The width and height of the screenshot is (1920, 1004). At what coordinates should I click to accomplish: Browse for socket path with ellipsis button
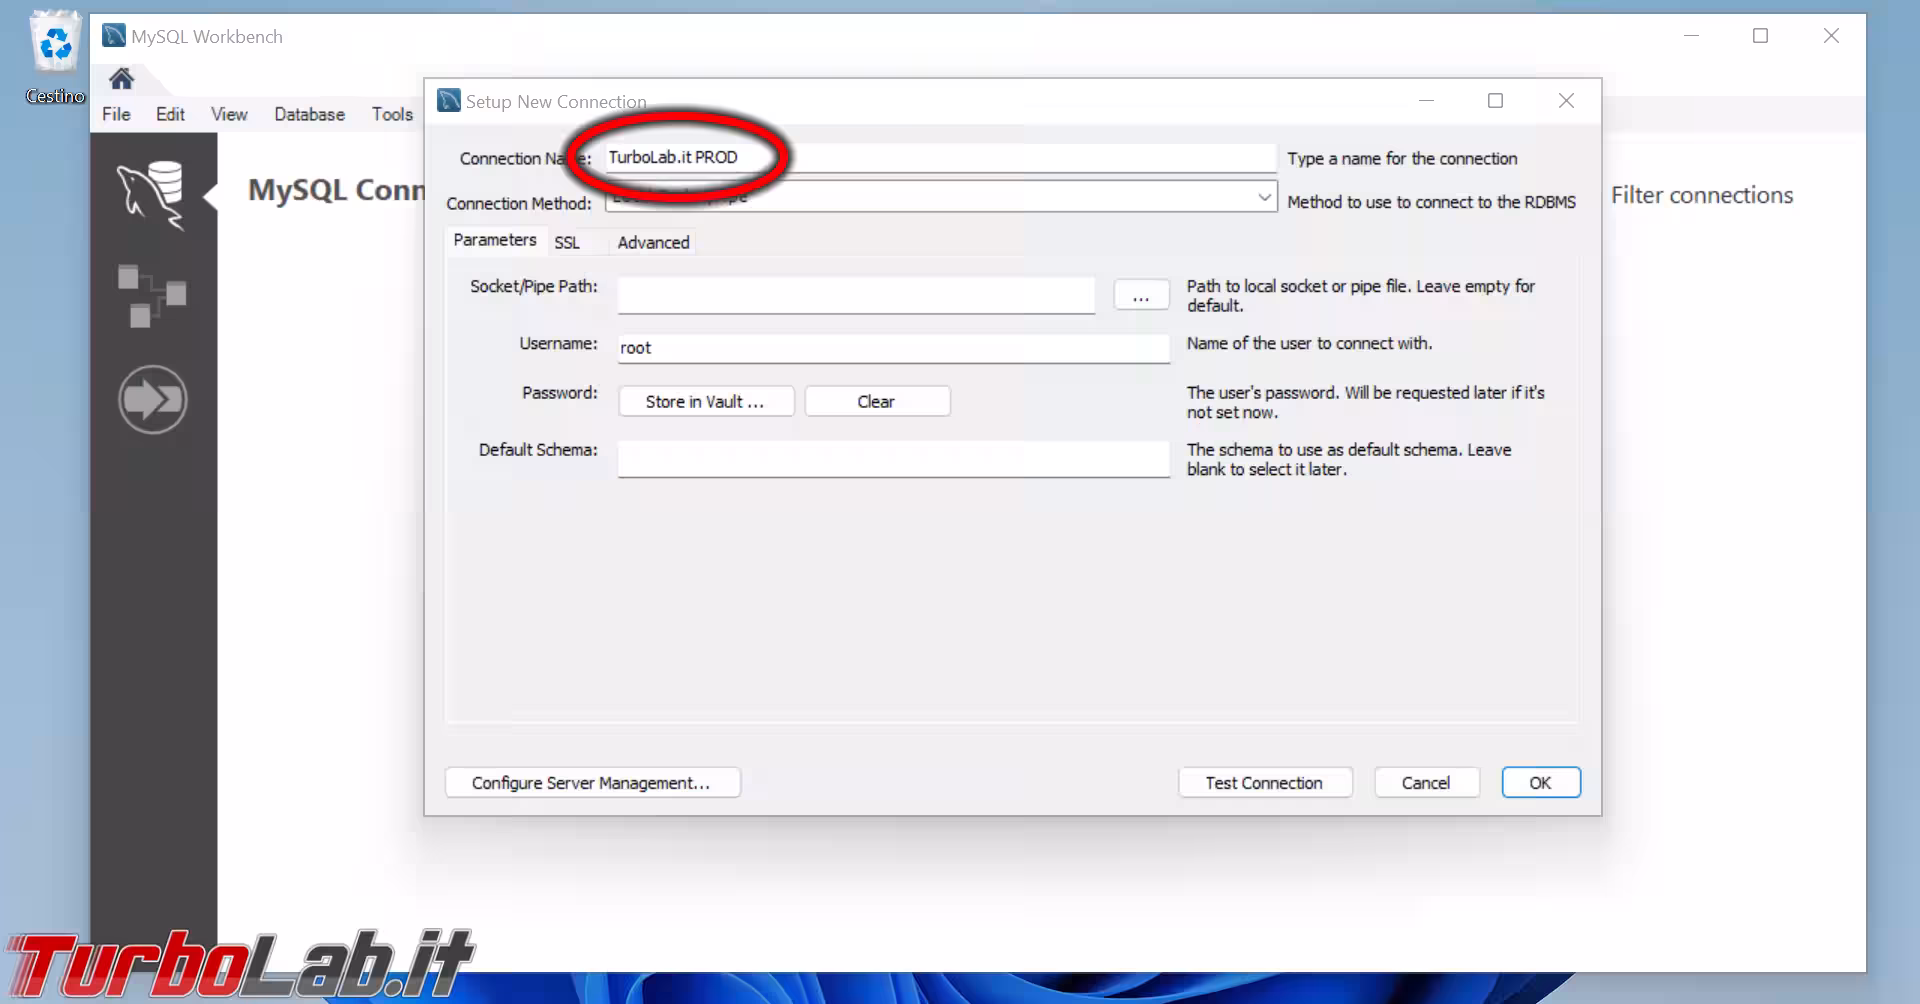(x=1141, y=295)
